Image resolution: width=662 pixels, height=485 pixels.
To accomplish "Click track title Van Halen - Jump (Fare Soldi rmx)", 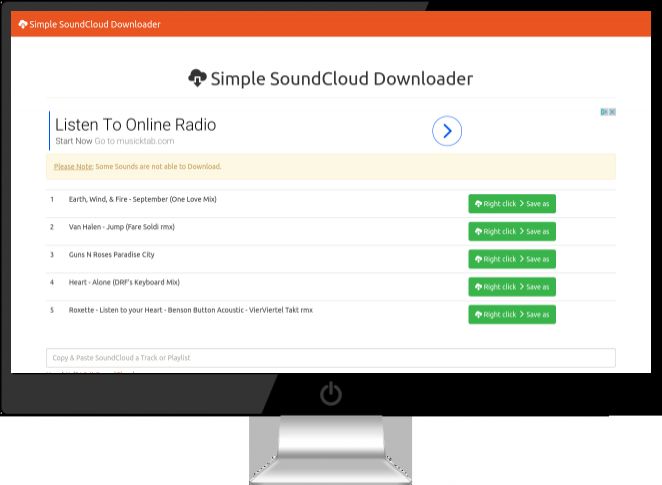I will coord(122,227).
